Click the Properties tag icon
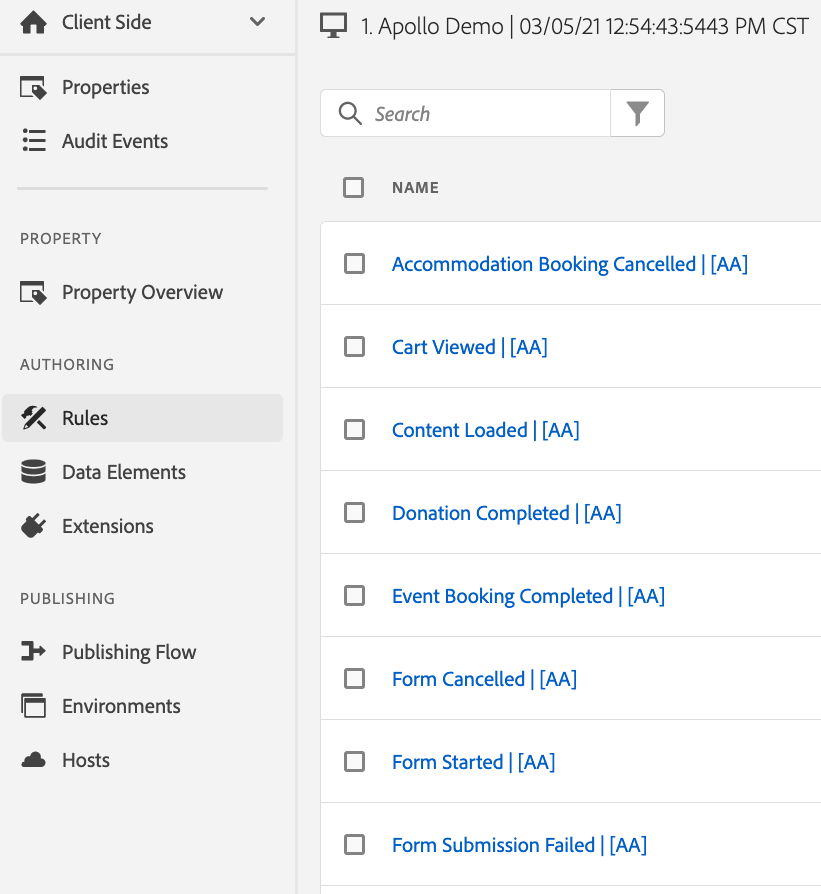 pyautogui.click(x=33, y=87)
